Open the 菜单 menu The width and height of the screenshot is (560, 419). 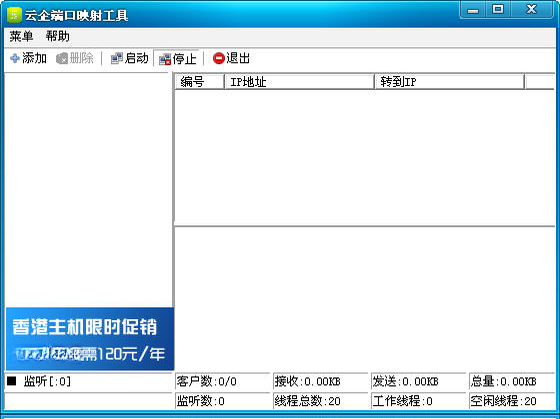(x=21, y=36)
